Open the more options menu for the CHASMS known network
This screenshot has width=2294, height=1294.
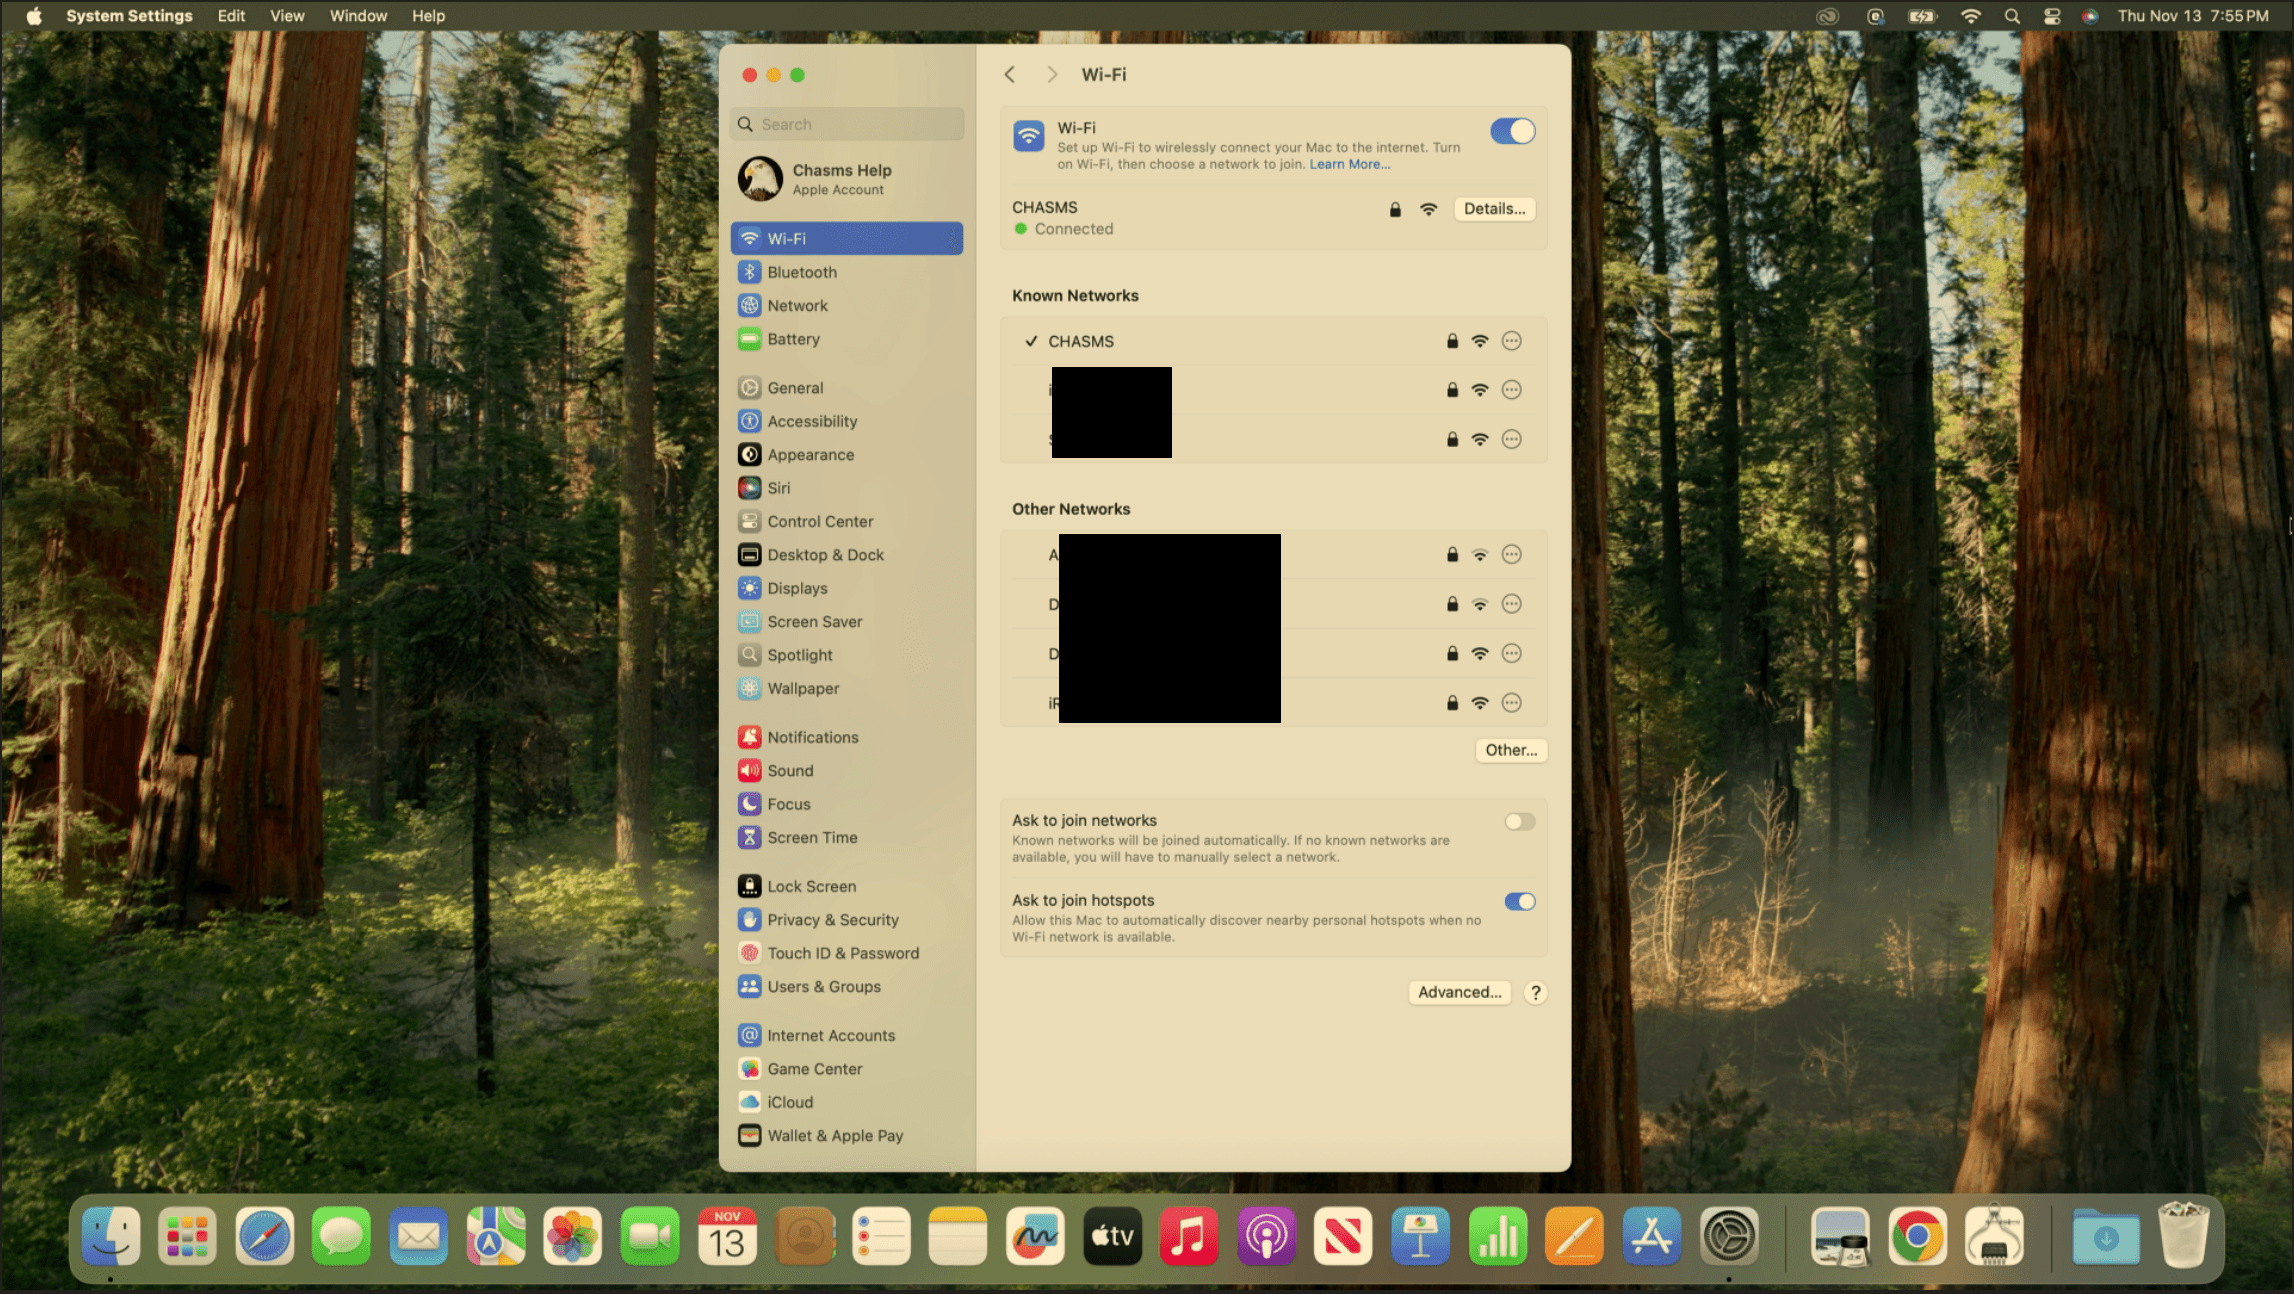(x=1512, y=341)
